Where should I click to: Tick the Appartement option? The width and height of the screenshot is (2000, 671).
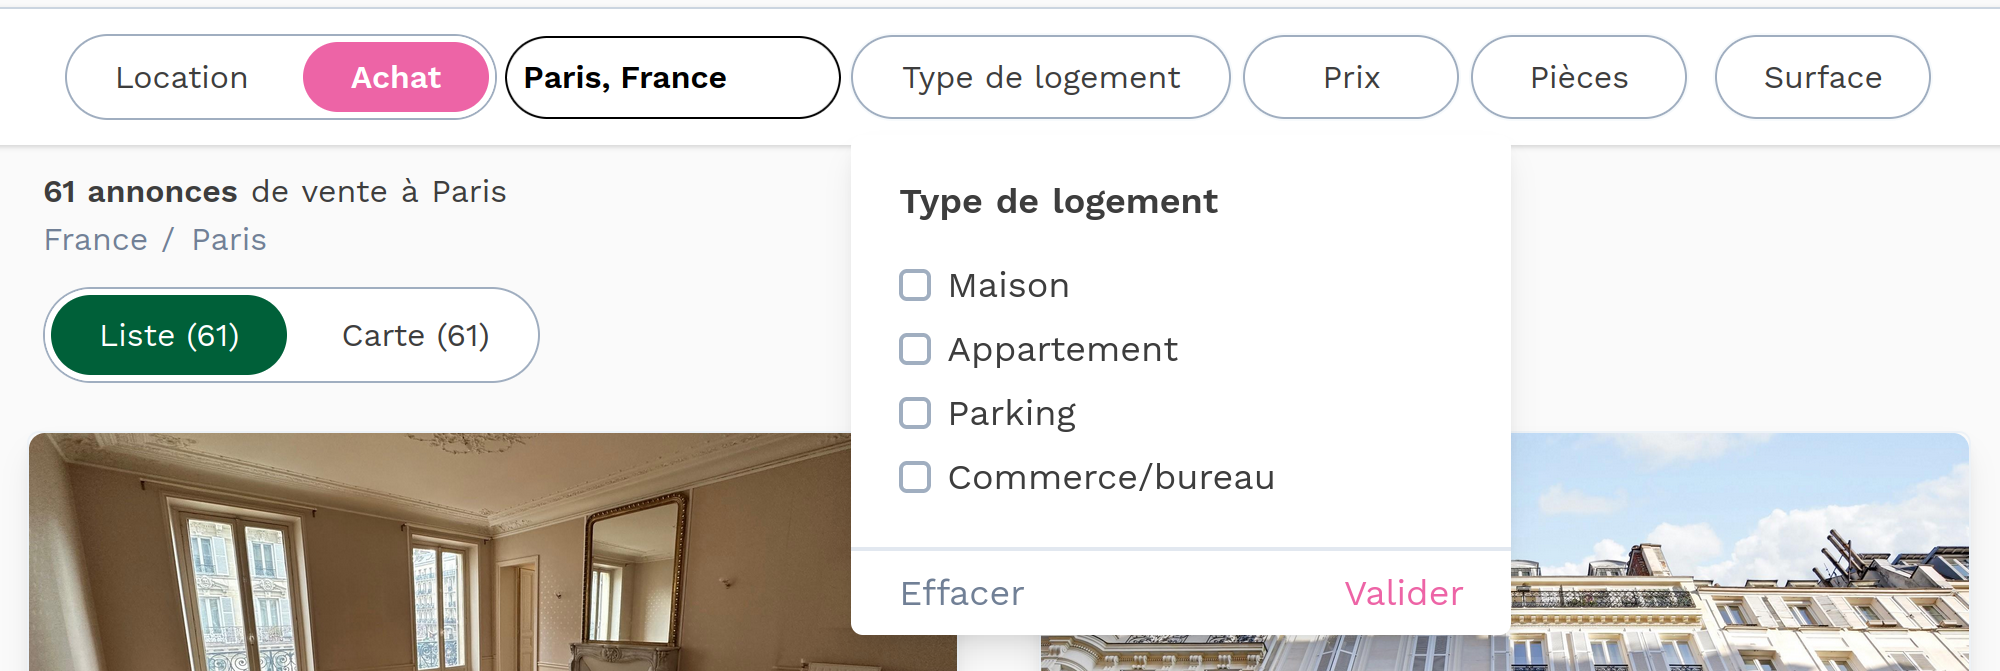915,350
